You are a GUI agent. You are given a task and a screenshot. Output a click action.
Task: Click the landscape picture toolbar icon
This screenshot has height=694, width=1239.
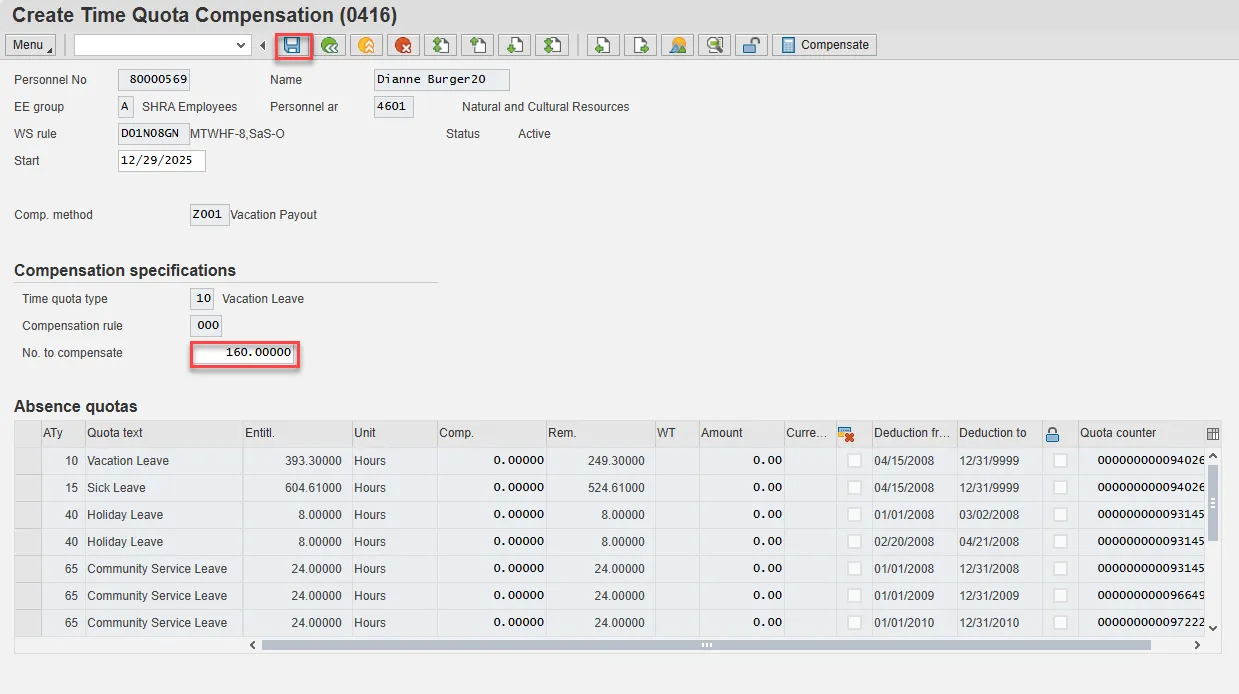tap(678, 45)
